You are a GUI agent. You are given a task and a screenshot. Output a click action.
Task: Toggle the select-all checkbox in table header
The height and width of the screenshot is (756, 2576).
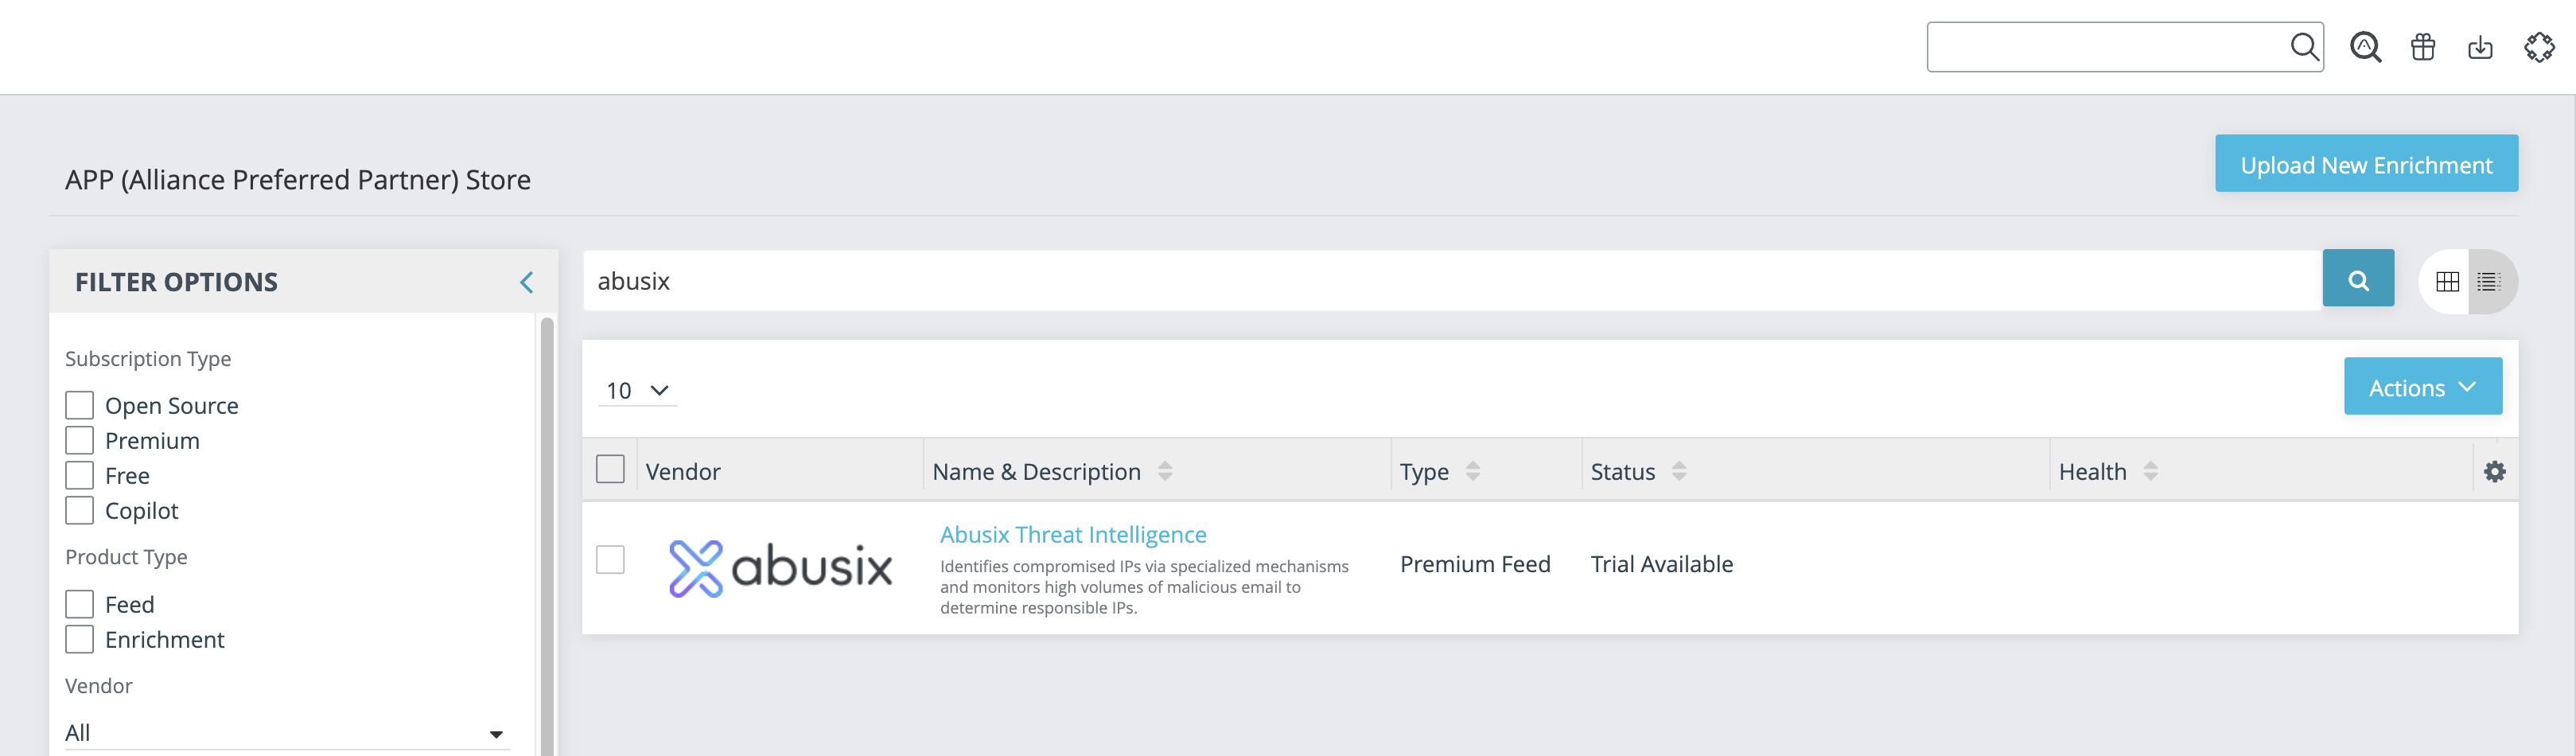(610, 469)
